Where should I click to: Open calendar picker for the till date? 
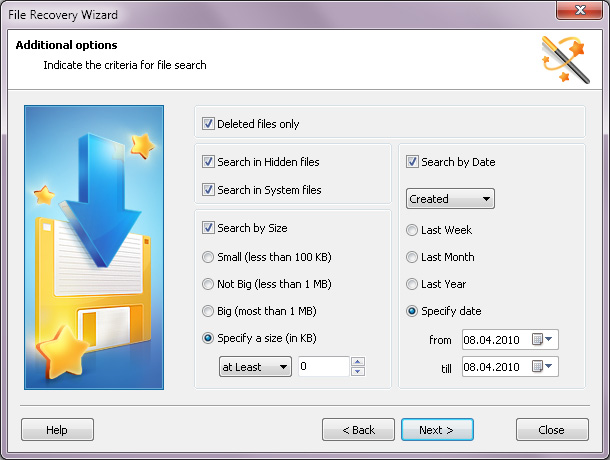pyautogui.click(x=542, y=366)
